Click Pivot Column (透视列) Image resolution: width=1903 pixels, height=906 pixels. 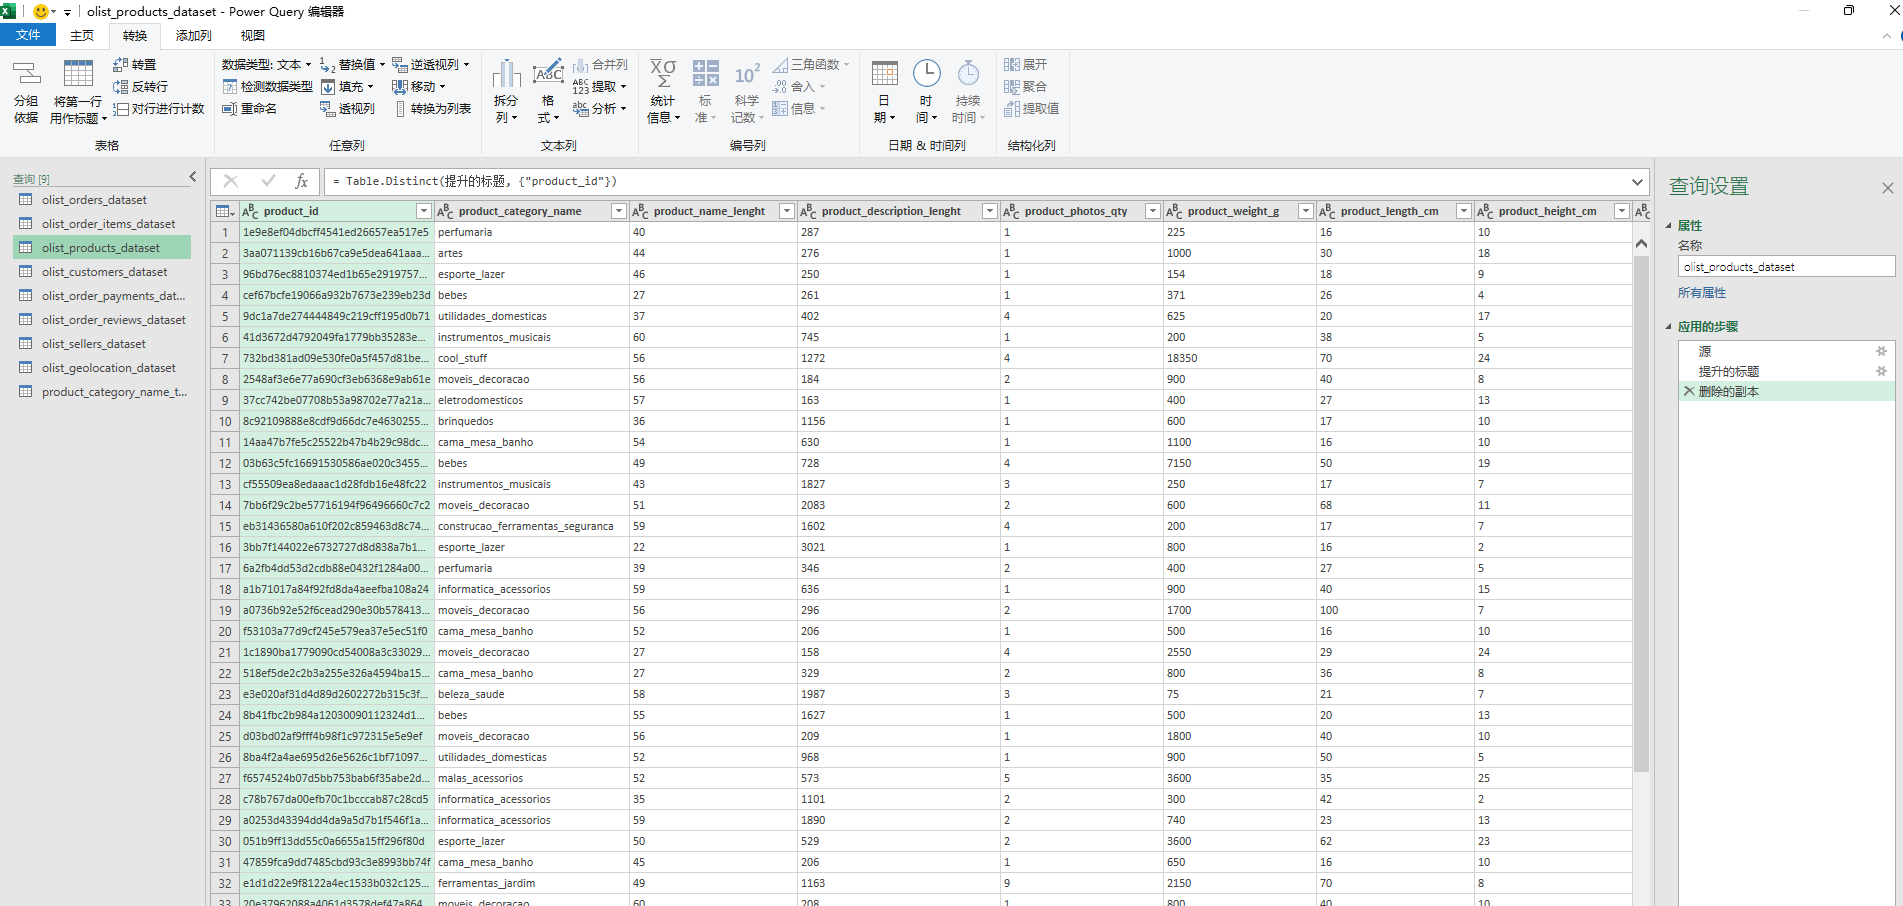[x=347, y=108]
